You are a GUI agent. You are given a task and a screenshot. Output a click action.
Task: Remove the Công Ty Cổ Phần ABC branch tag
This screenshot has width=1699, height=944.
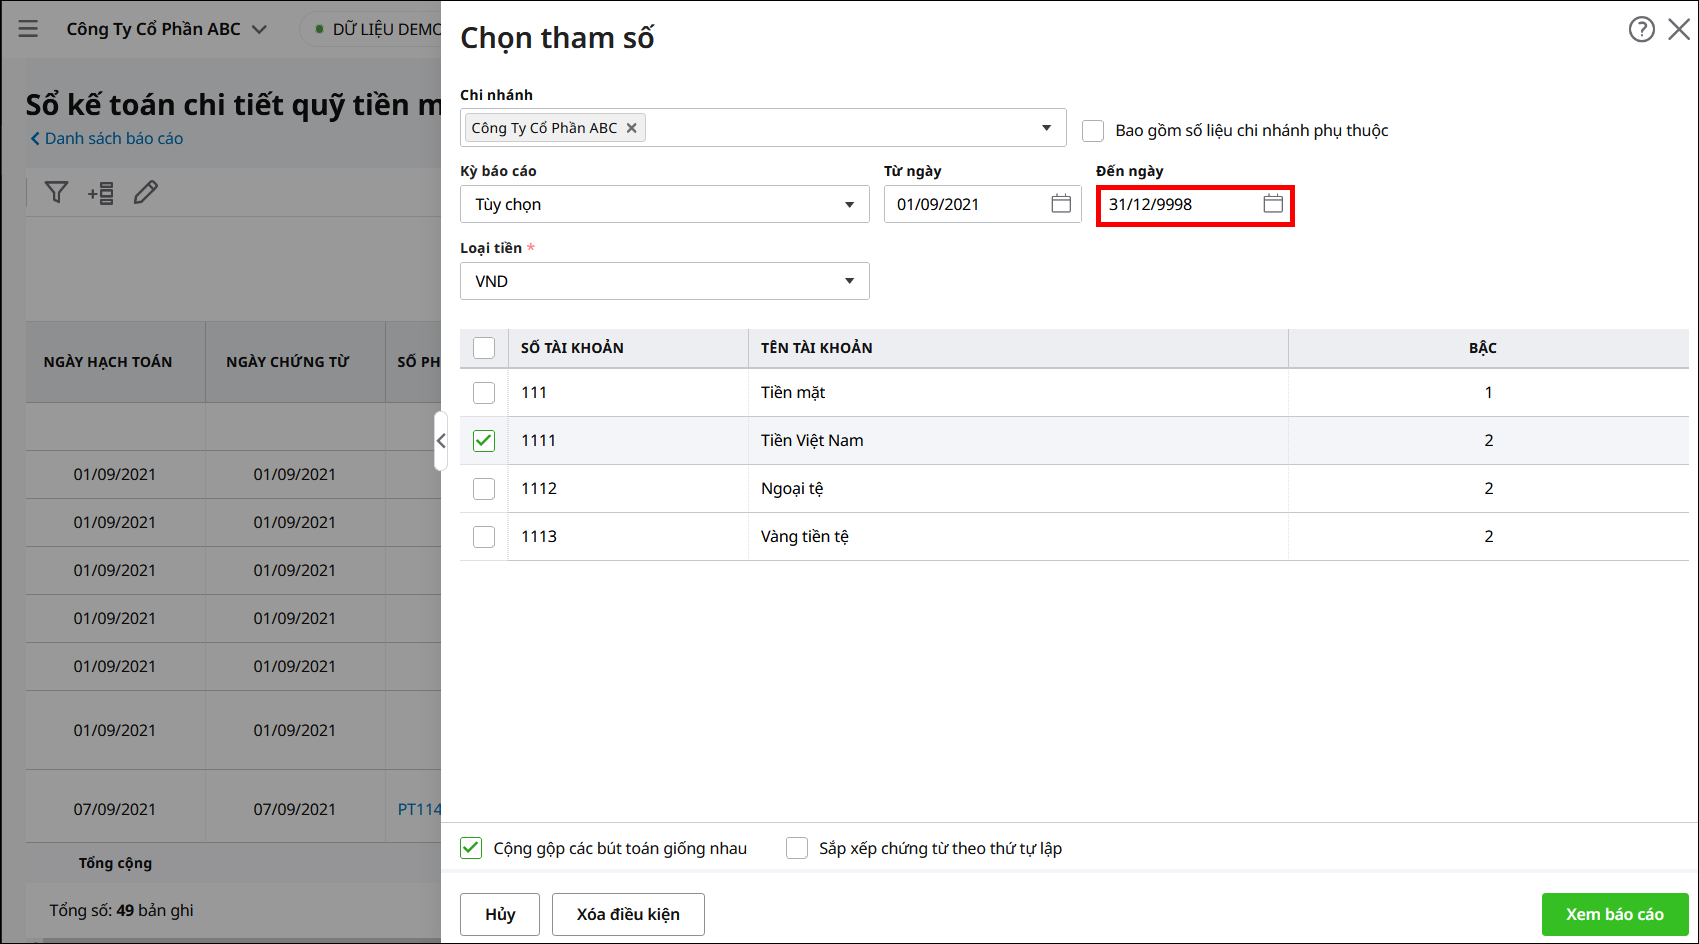631,128
